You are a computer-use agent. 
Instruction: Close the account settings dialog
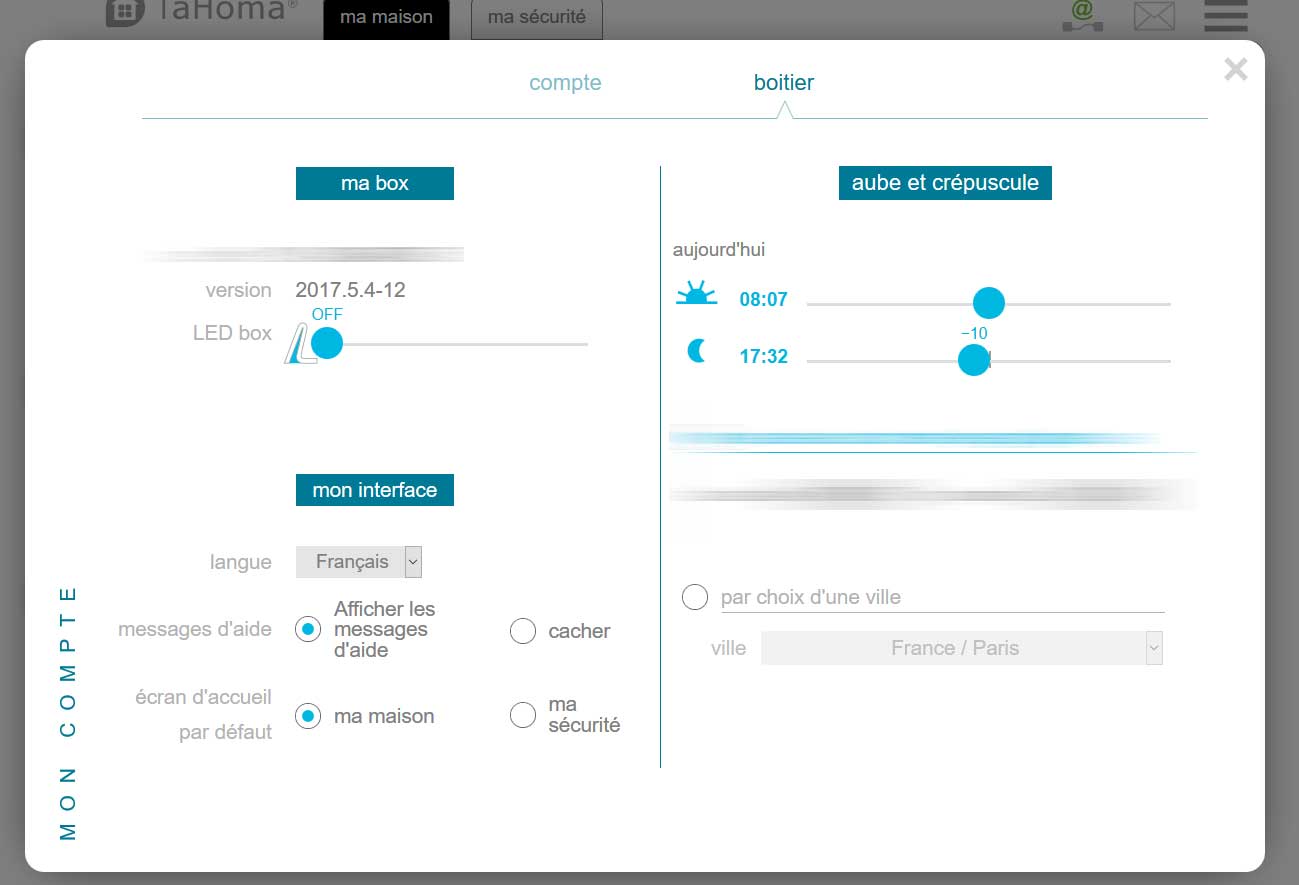1235,69
